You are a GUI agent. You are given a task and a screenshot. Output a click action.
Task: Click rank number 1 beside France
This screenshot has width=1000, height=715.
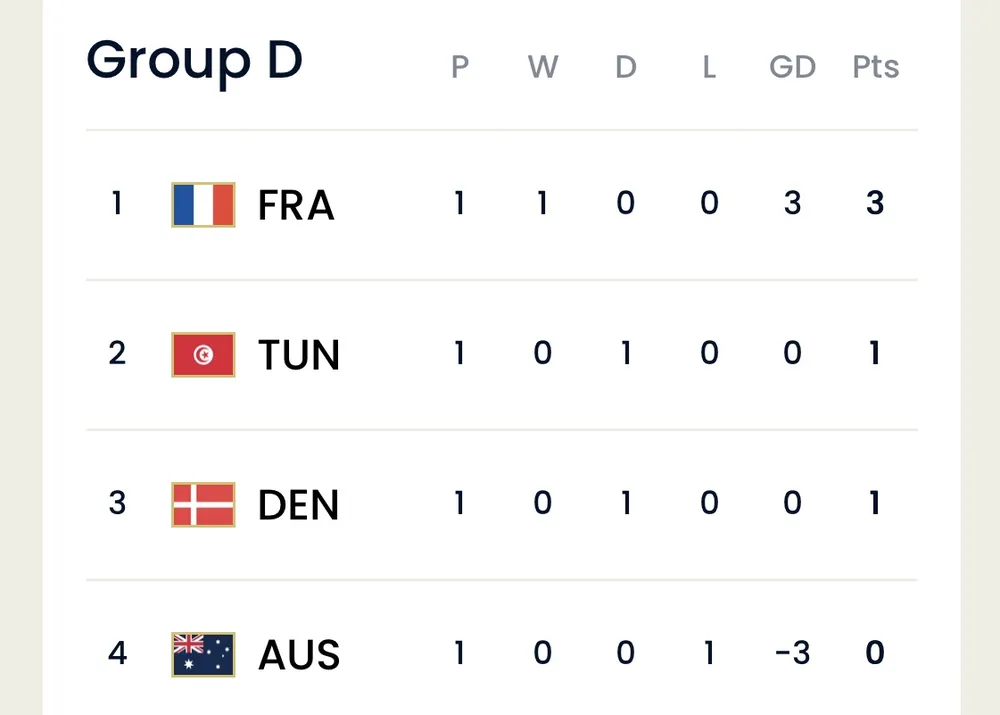[x=117, y=204]
